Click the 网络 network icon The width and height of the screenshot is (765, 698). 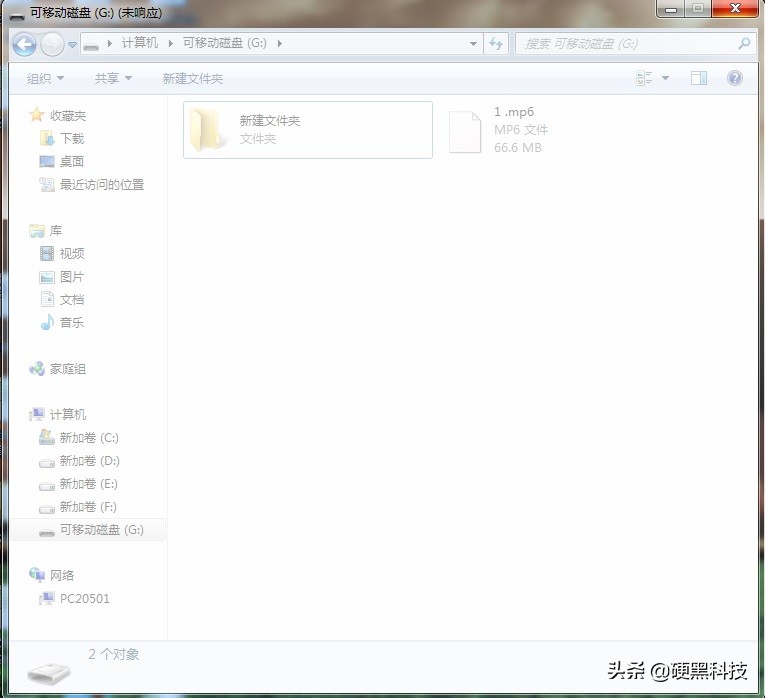tap(37, 575)
